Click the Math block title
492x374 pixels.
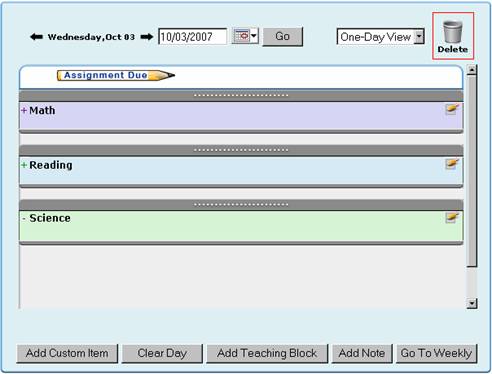(42, 110)
